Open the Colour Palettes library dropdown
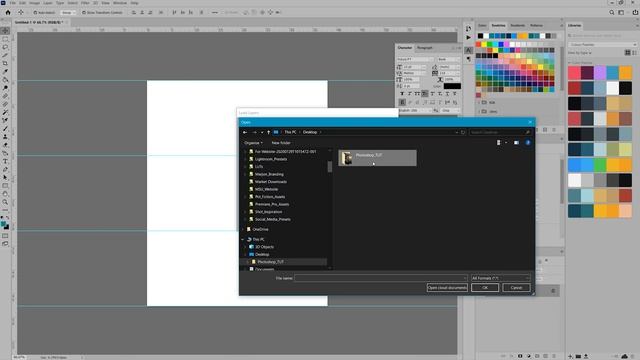 pyautogui.click(x=602, y=44)
